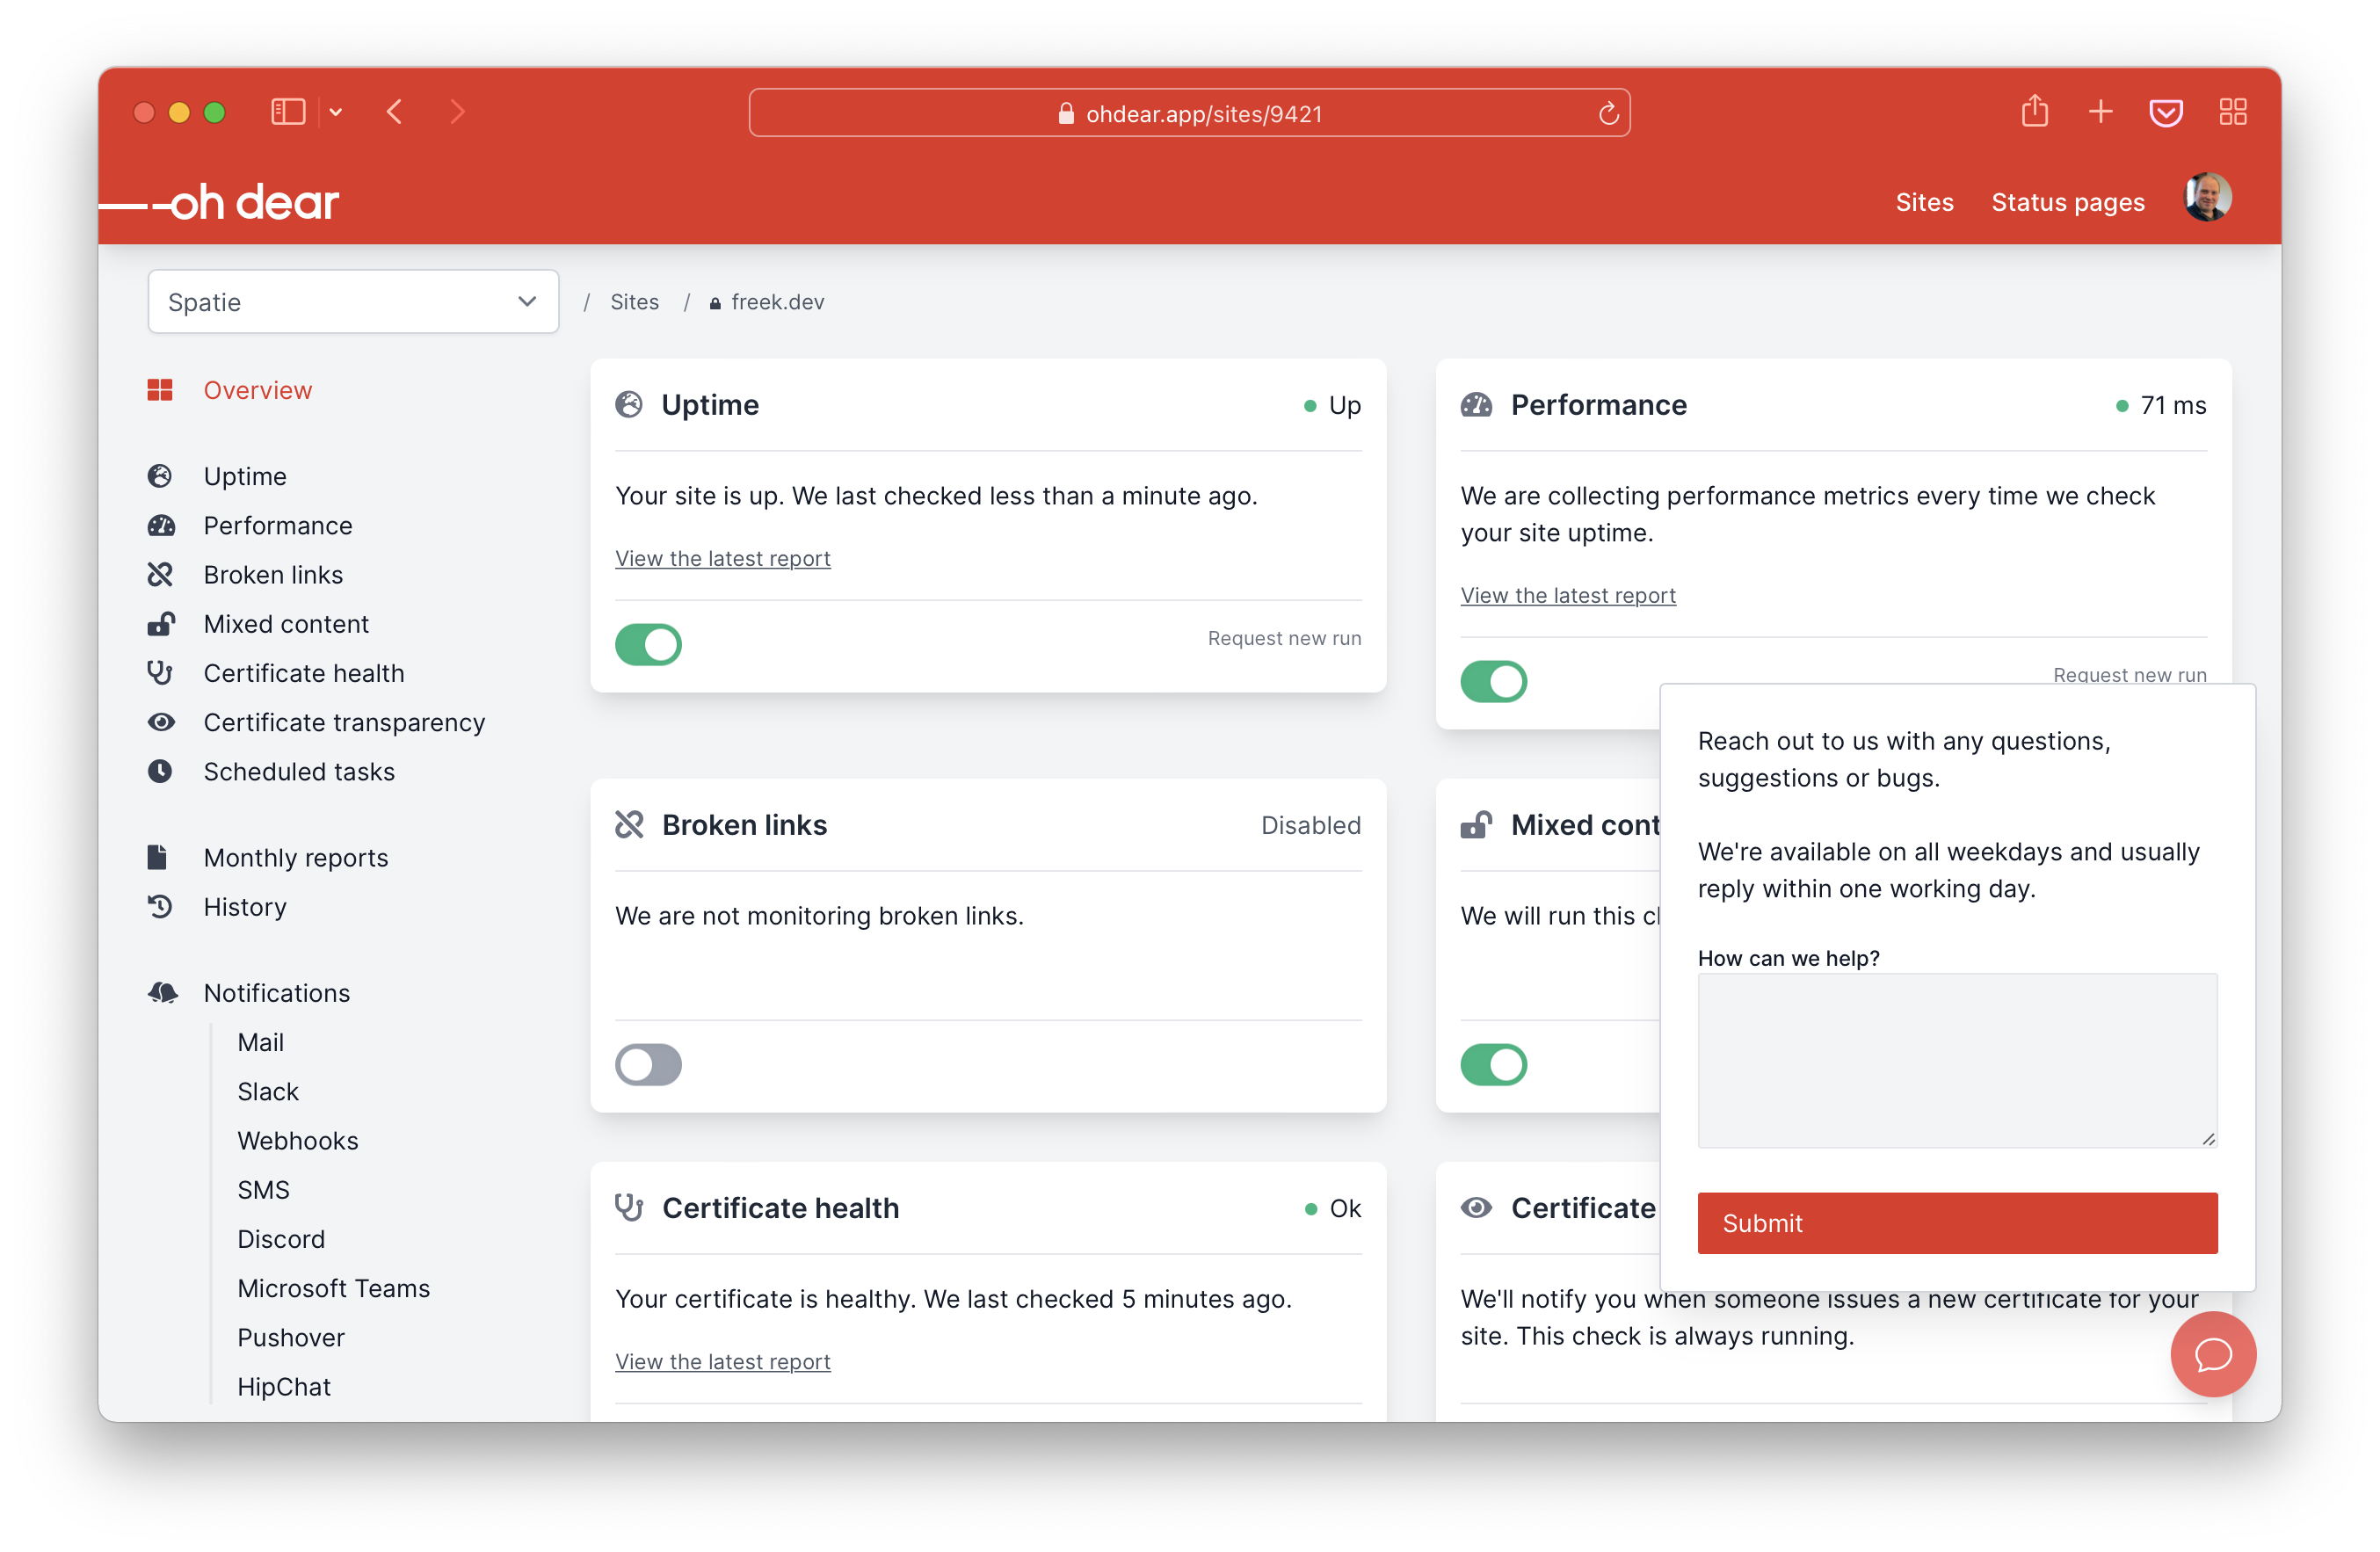
Task: Click the Broken links icon in the sidebar
Action: click(160, 574)
